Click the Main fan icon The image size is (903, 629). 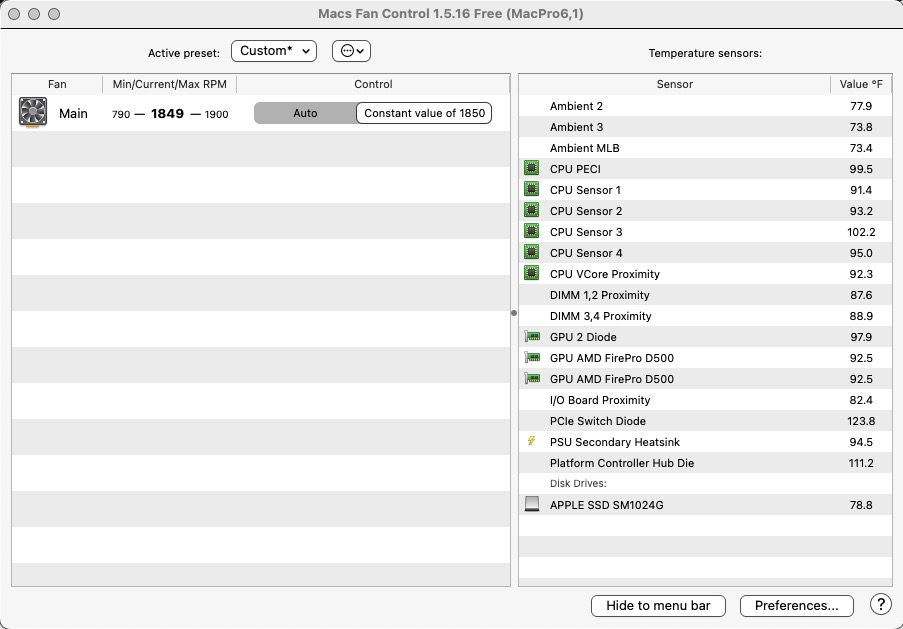pyautogui.click(x=33, y=112)
